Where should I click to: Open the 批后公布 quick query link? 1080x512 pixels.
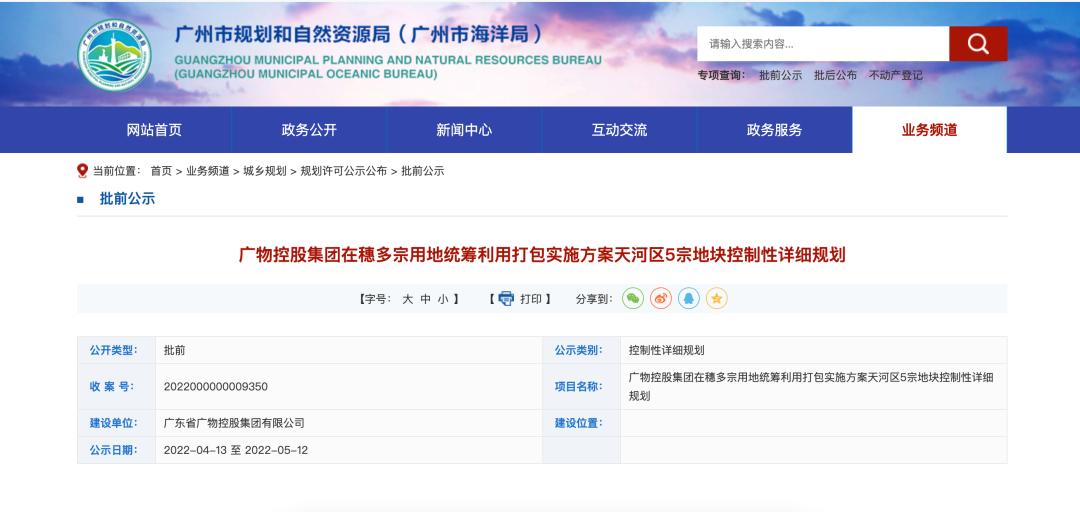pos(835,75)
